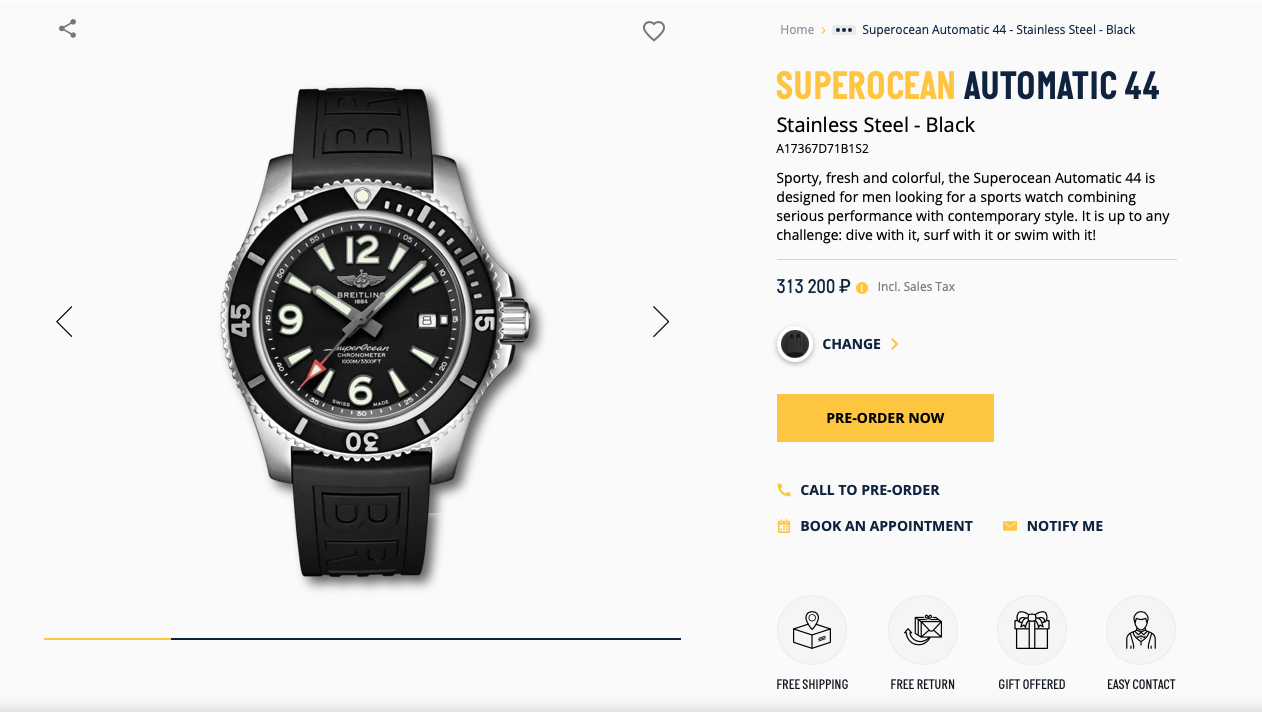This screenshot has width=1262, height=719.
Task: Click the Home breadcrumb link
Action: click(x=797, y=30)
